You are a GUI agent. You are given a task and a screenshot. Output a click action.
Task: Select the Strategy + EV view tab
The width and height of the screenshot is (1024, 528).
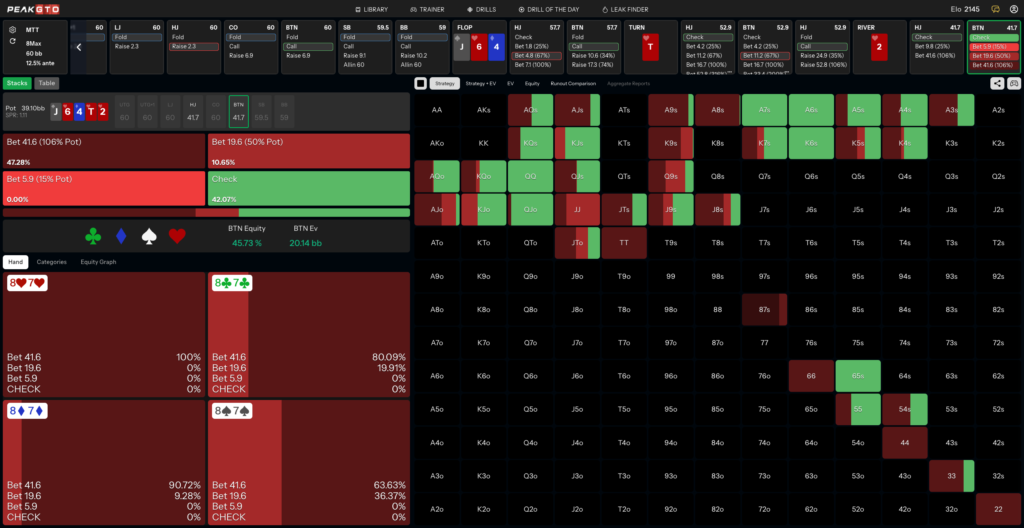point(480,84)
